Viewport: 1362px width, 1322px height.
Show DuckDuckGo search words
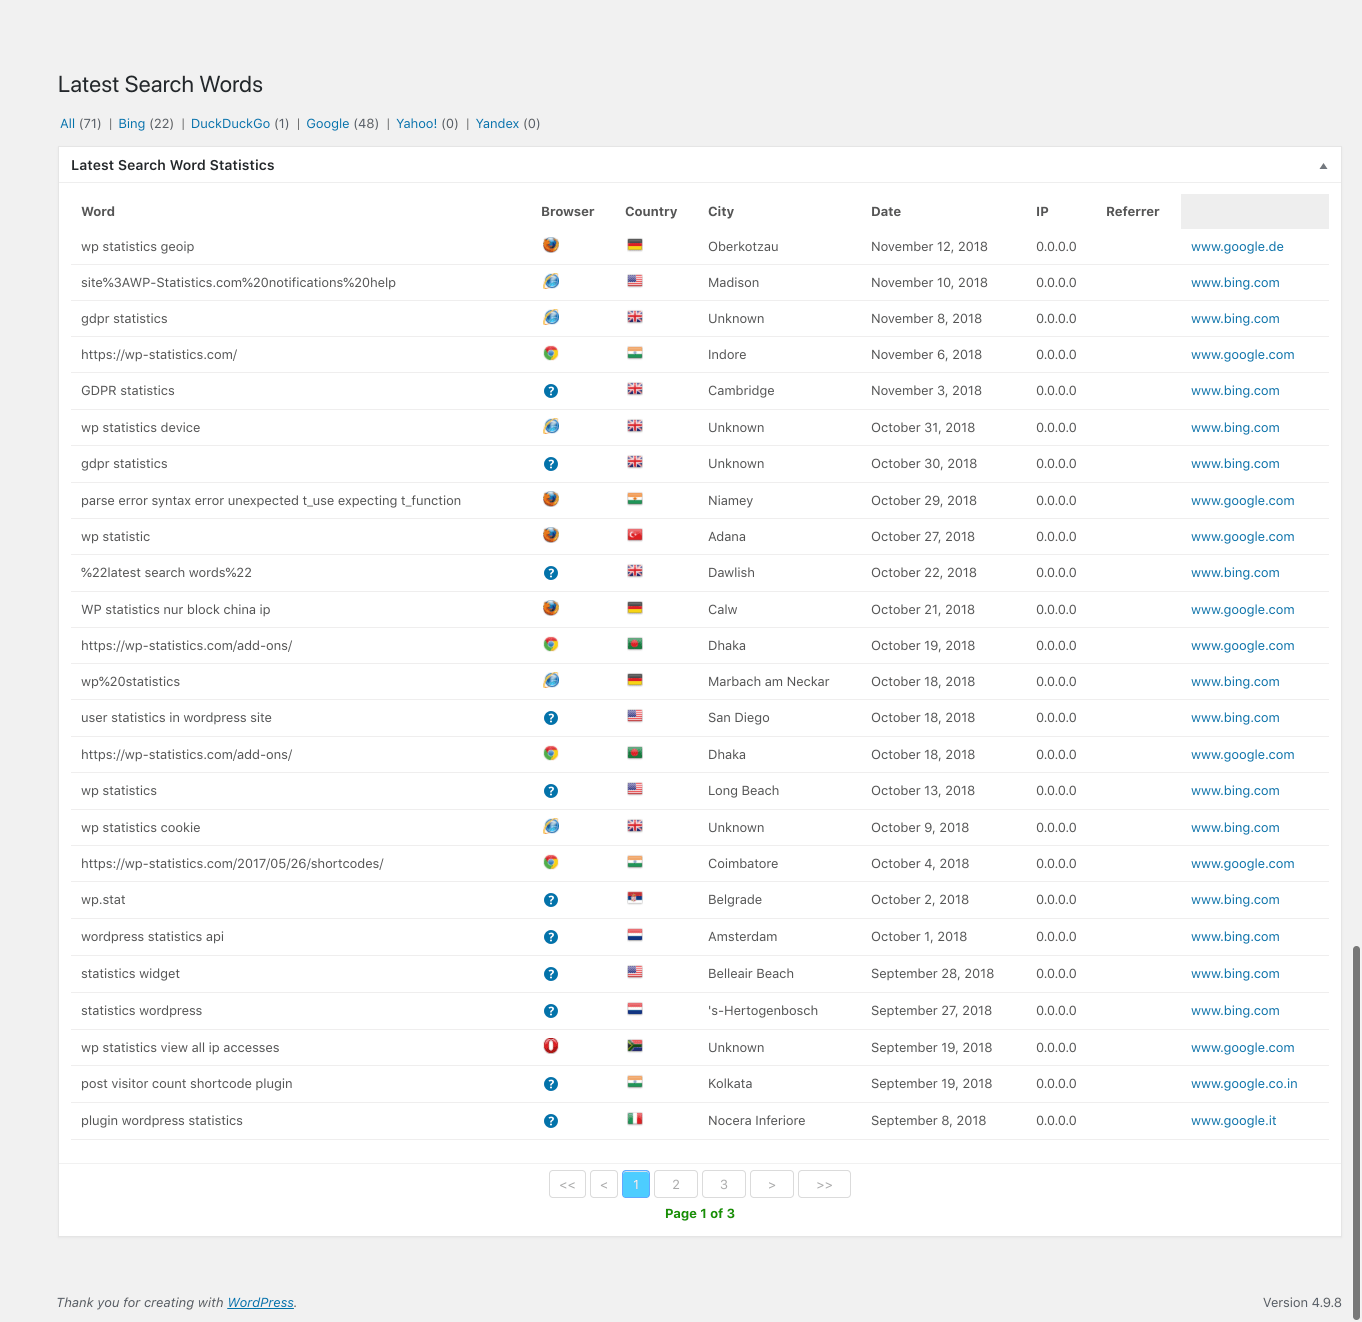coord(230,124)
